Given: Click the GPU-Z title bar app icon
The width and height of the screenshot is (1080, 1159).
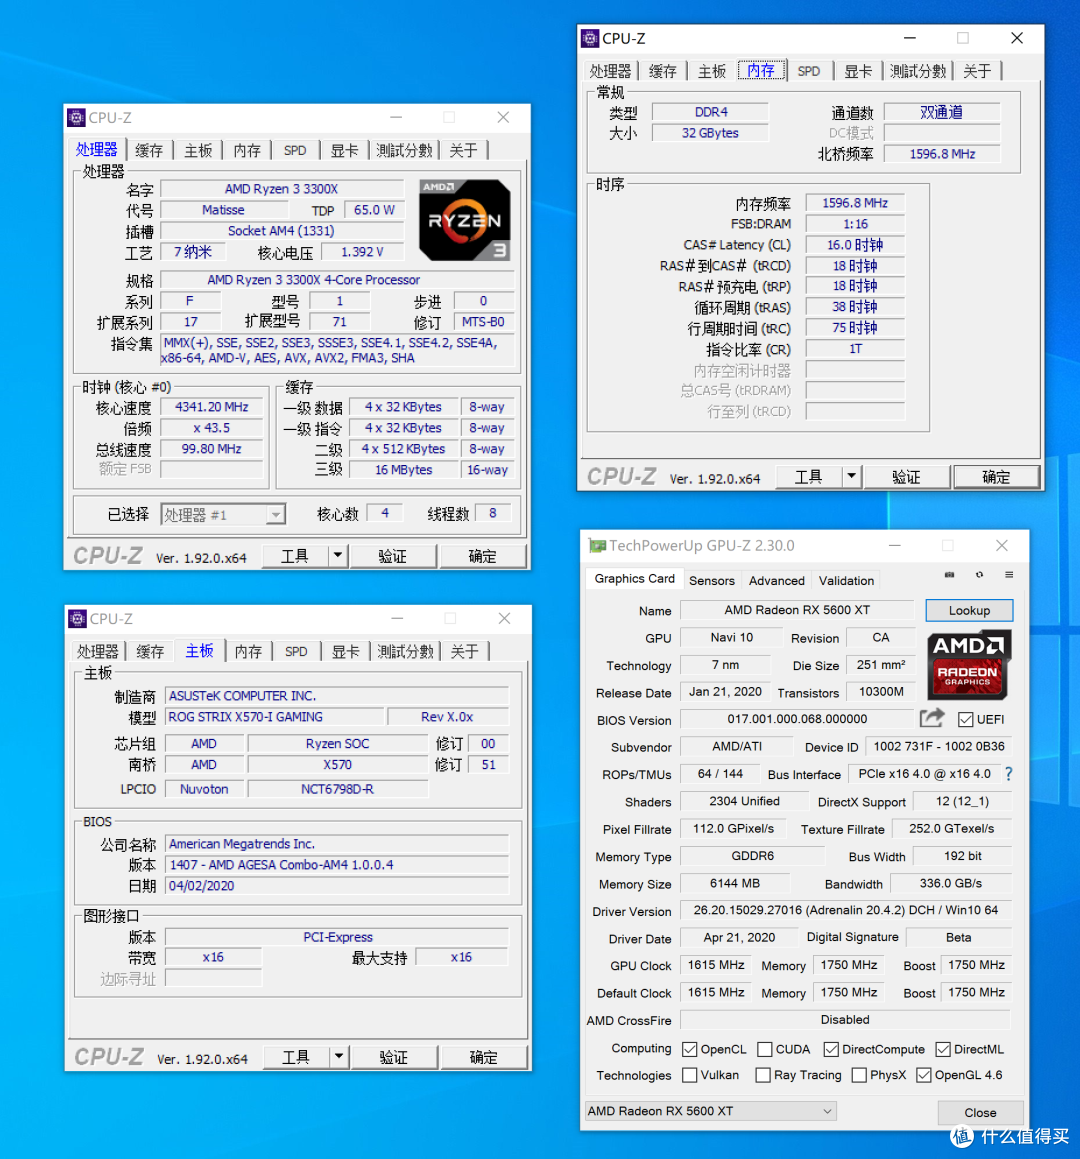Looking at the screenshot, I should point(597,545).
